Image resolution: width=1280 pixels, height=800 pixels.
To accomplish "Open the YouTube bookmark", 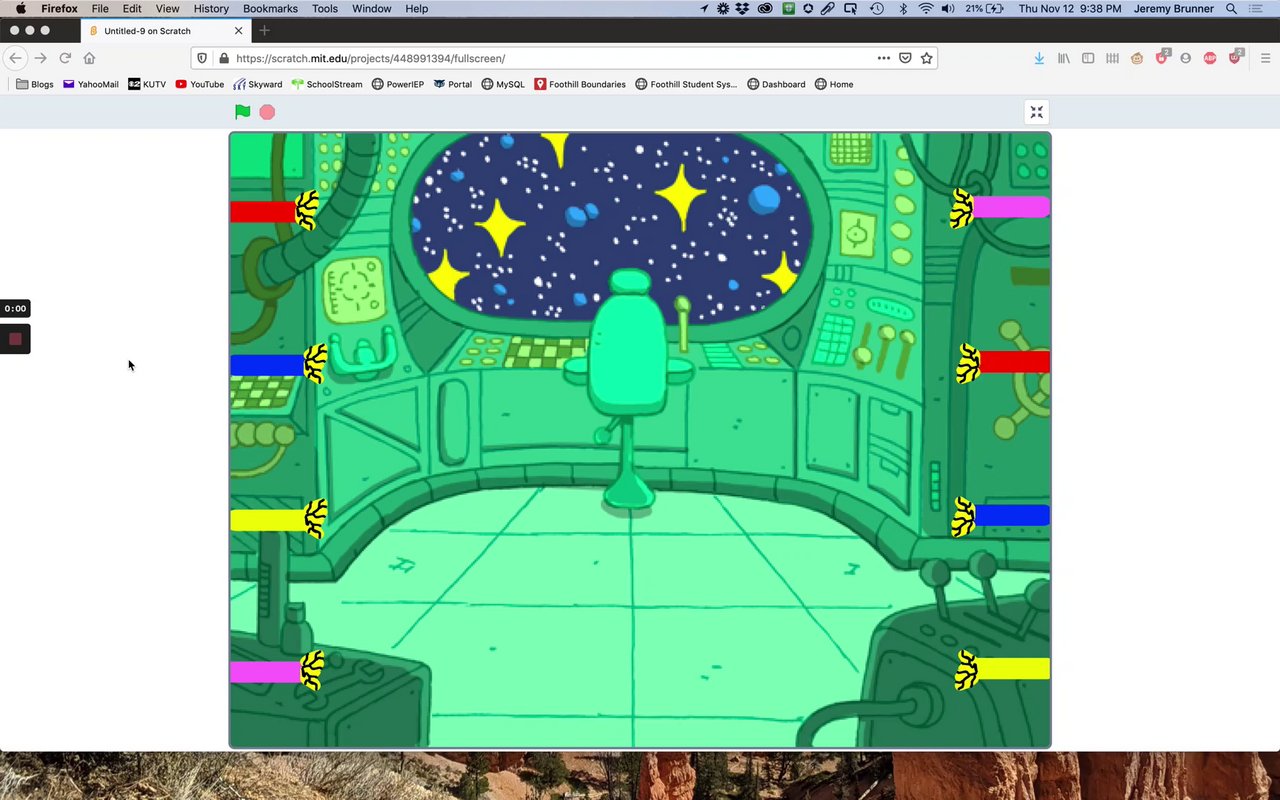I will pos(200,84).
